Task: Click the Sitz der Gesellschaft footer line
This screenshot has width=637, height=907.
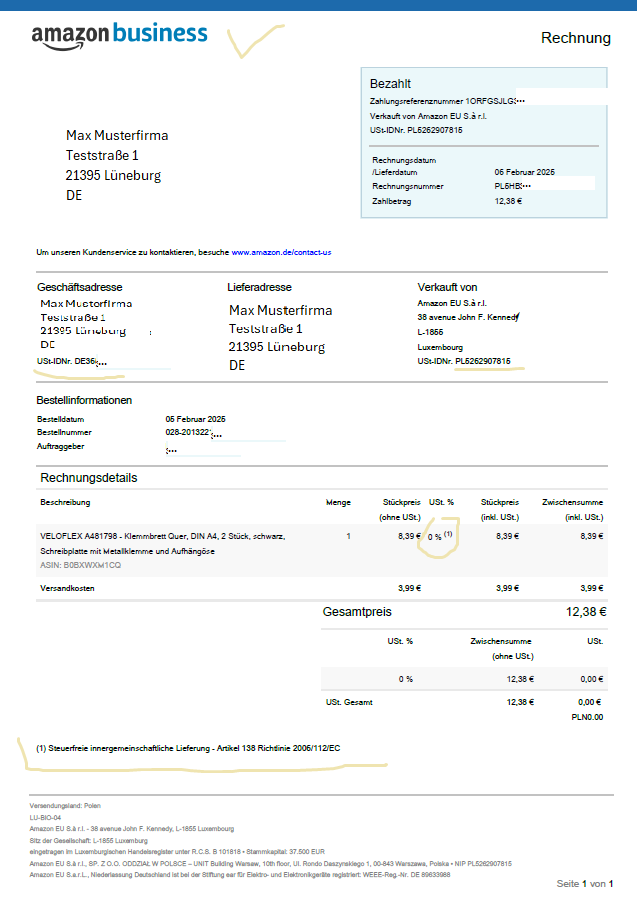Action: tap(89, 840)
